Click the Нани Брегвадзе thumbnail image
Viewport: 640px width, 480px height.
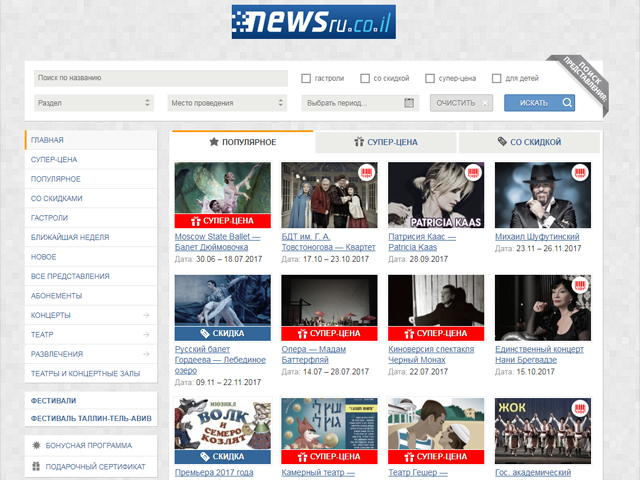(x=543, y=308)
